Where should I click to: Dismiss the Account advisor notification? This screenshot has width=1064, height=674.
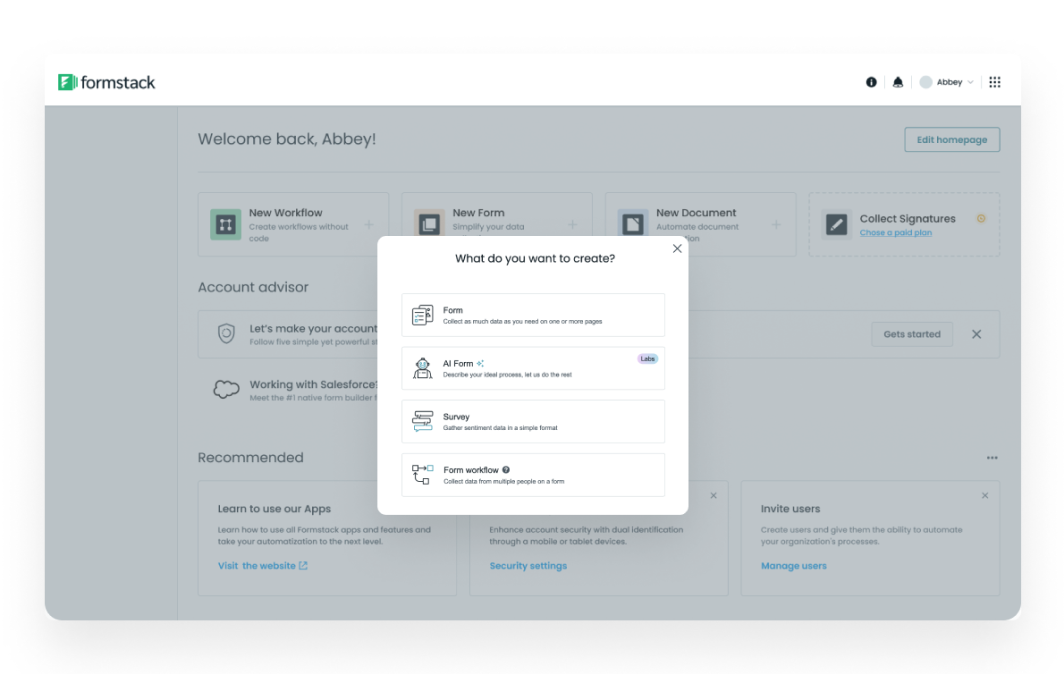pos(977,333)
